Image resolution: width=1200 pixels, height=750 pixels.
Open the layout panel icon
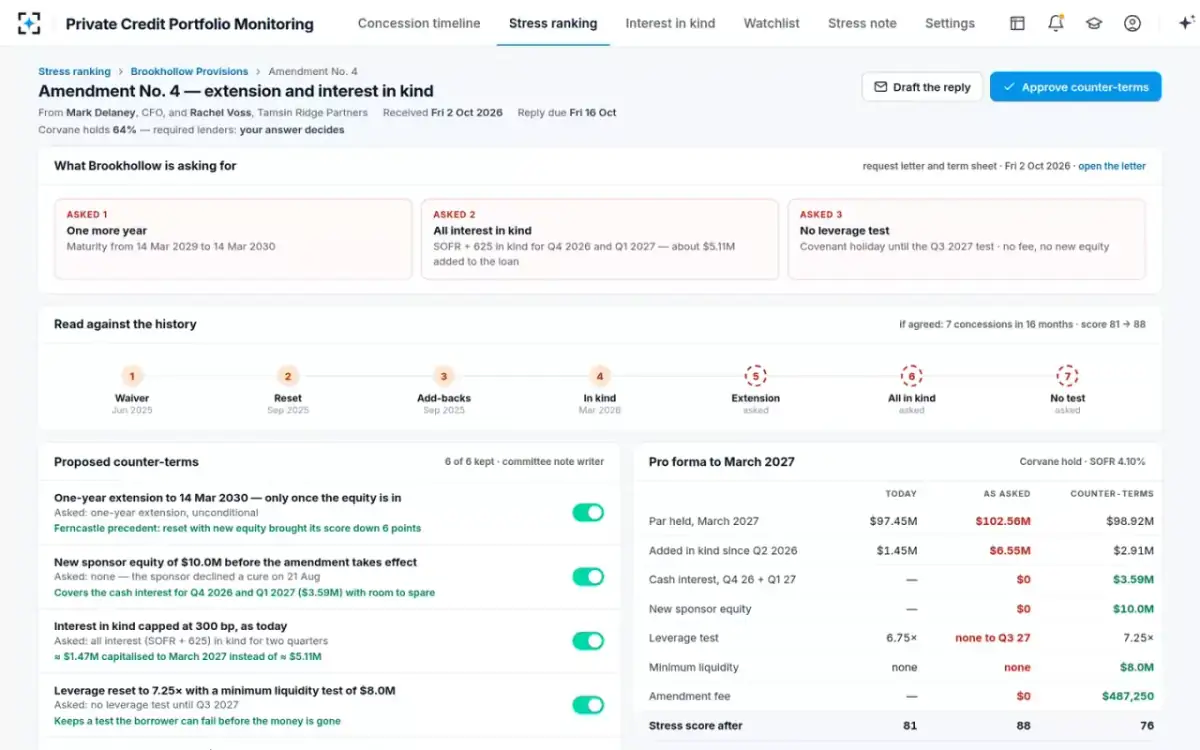click(1017, 23)
